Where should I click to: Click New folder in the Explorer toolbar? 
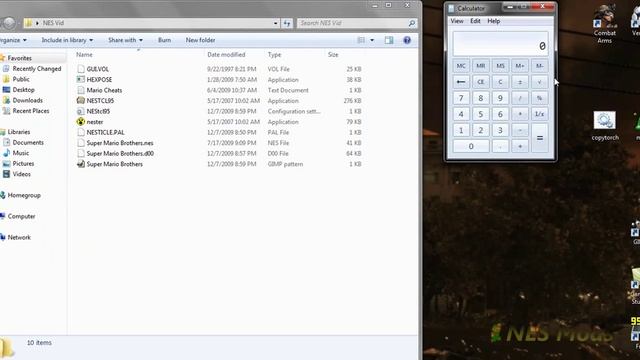(200, 40)
